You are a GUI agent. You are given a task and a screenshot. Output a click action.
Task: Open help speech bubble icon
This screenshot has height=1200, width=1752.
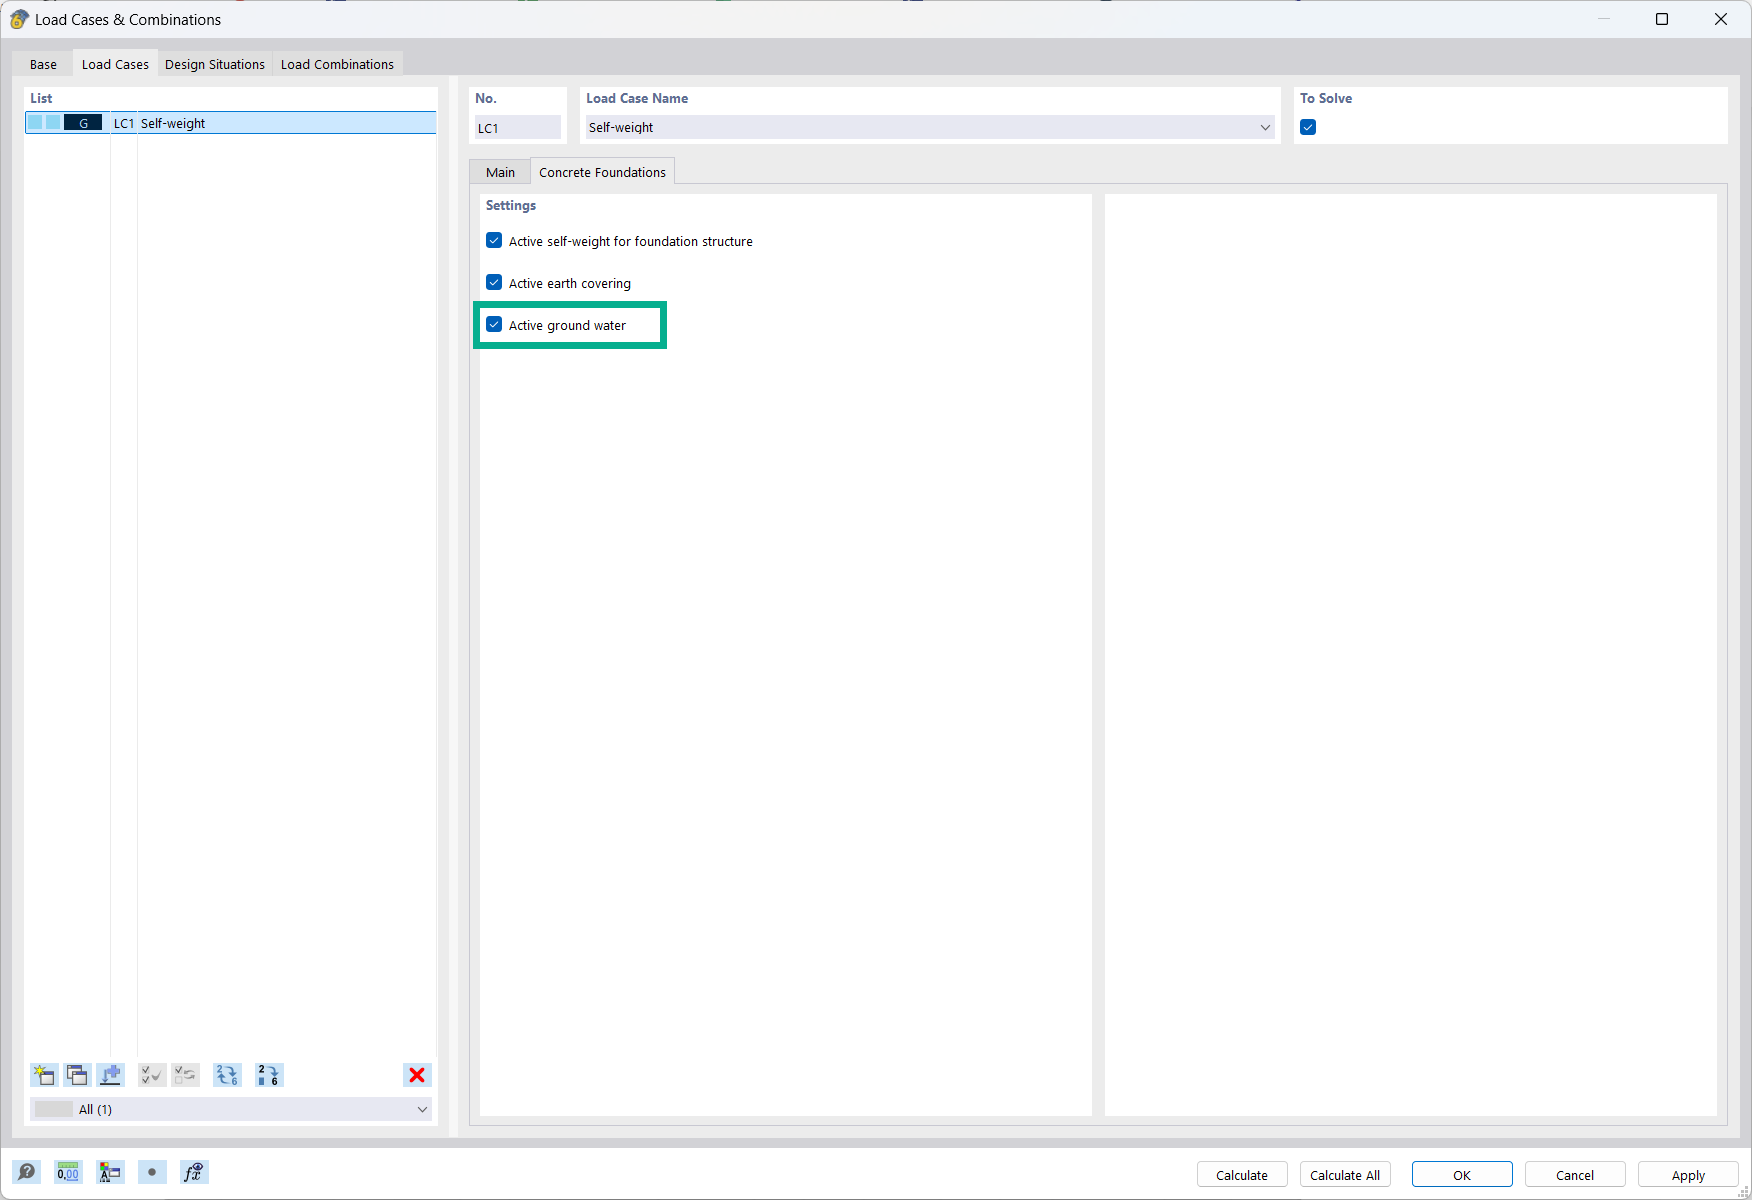click(27, 1172)
